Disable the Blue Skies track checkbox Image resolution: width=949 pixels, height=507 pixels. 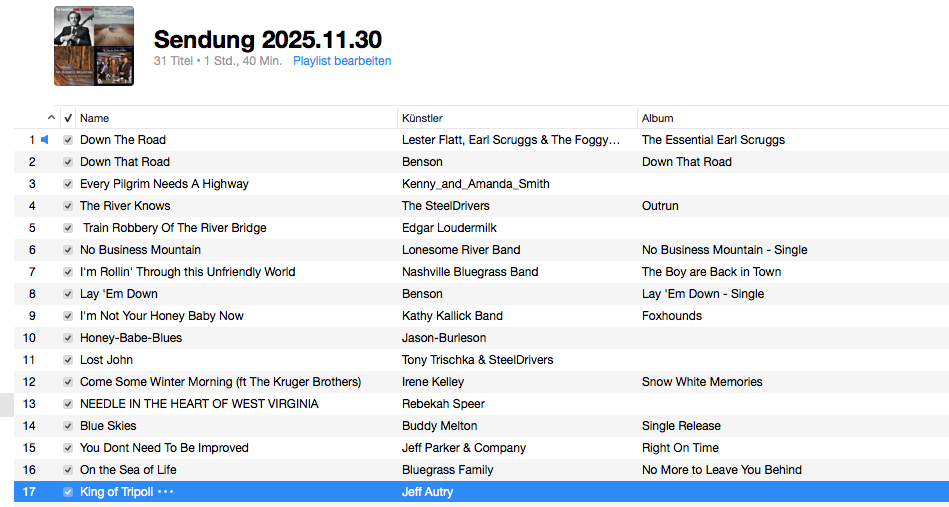(x=68, y=426)
